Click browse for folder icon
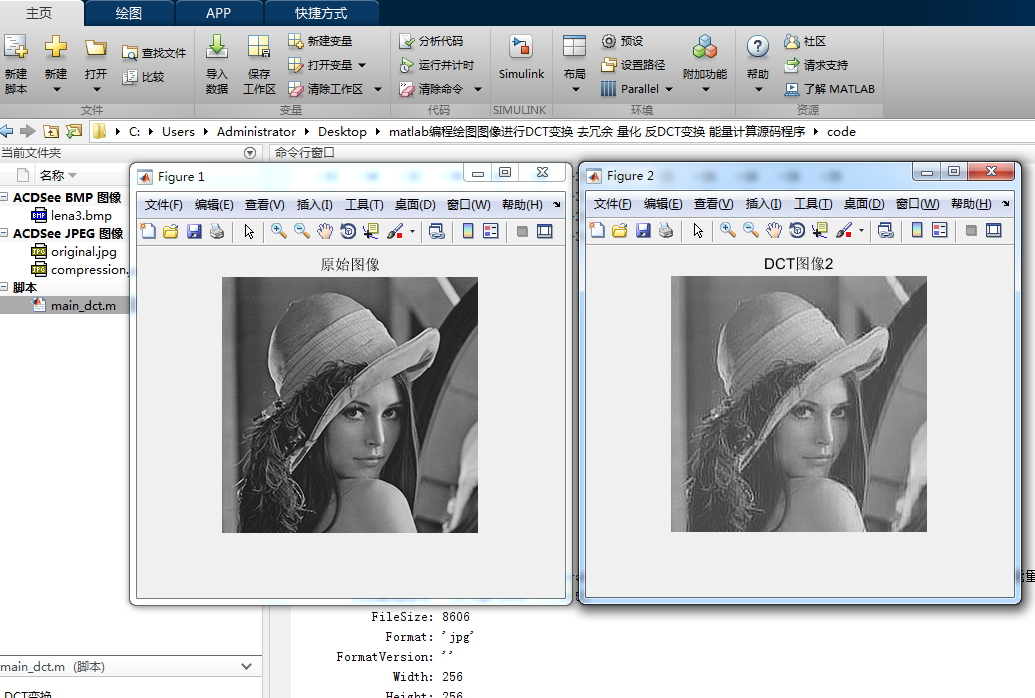 point(75,131)
